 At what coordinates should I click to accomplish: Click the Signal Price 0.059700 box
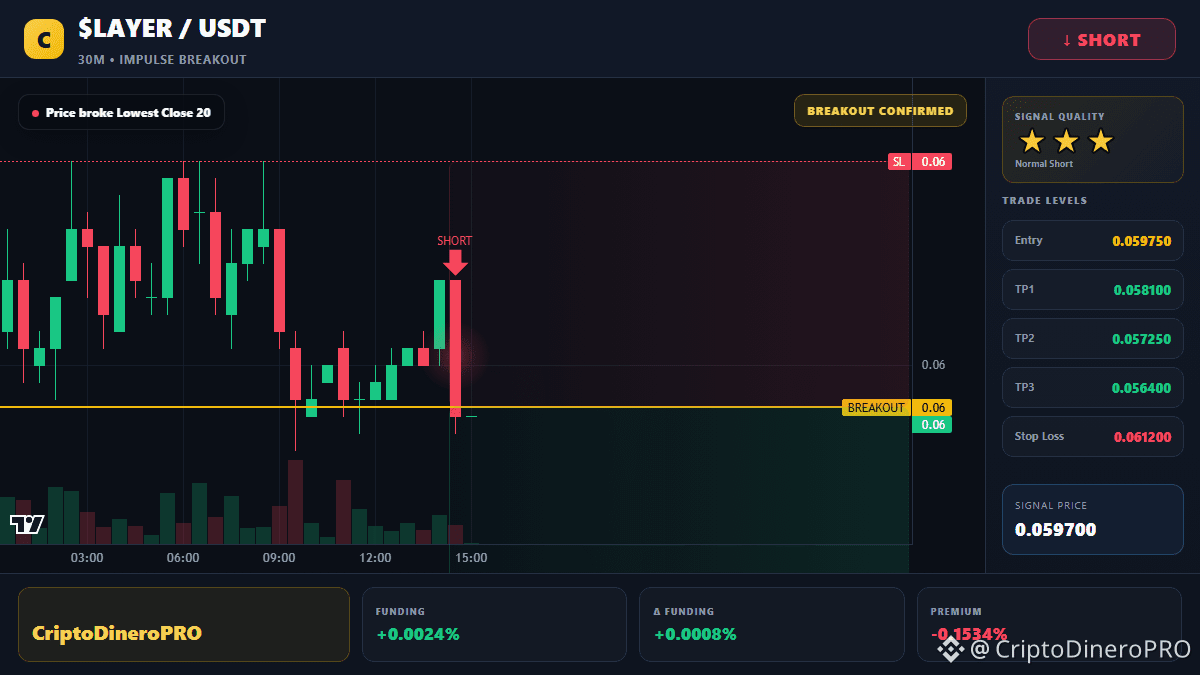coord(1092,519)
